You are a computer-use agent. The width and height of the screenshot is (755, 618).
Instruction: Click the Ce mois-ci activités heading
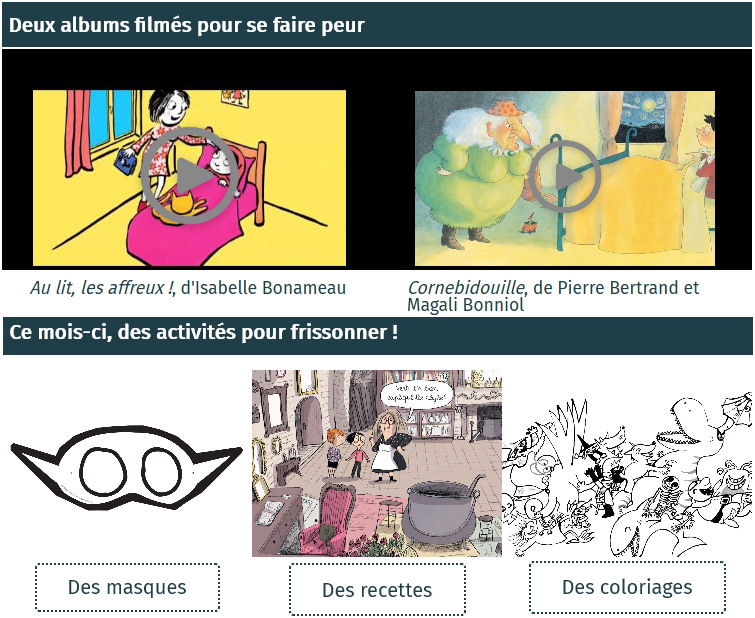coord(204,332)
